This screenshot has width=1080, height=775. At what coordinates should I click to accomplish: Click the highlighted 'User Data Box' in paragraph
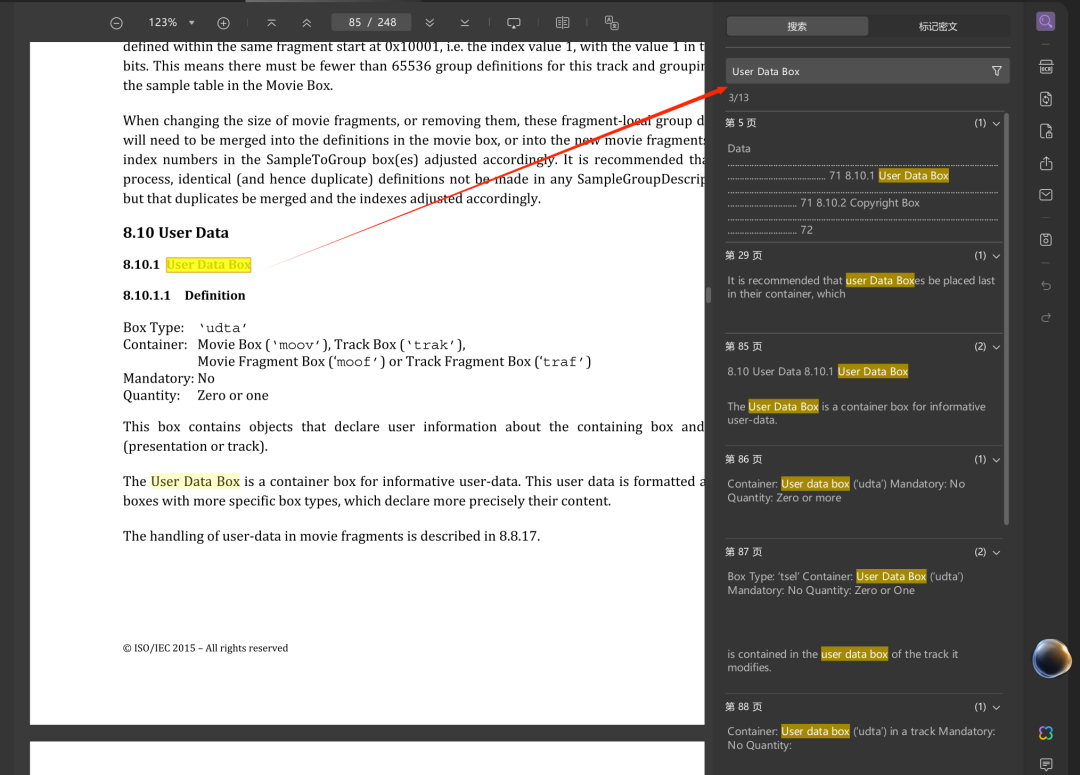point(196,482)
